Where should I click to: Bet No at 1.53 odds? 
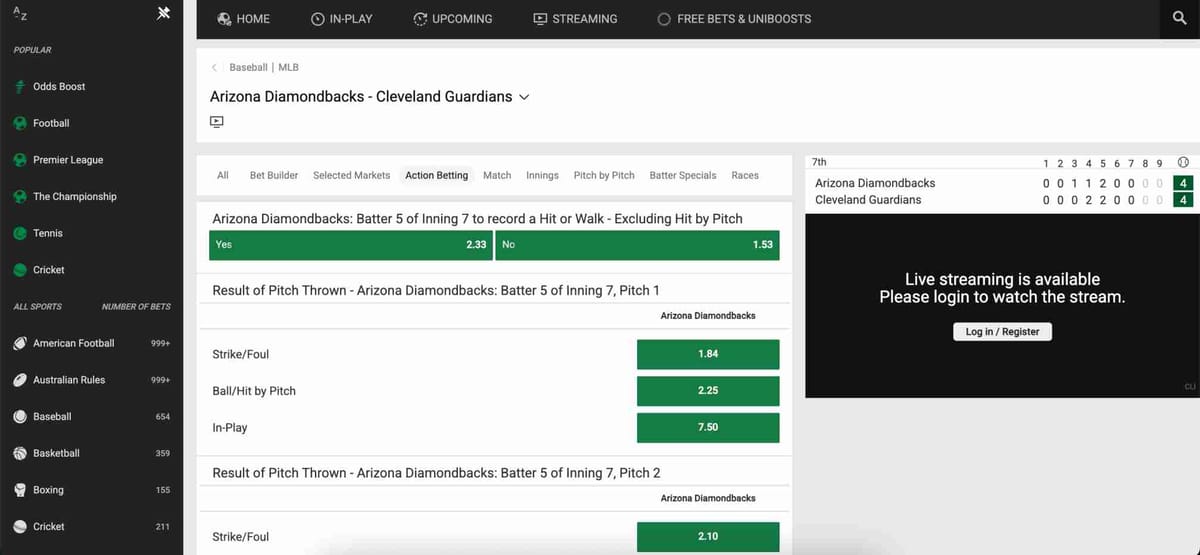pos(637,245)
